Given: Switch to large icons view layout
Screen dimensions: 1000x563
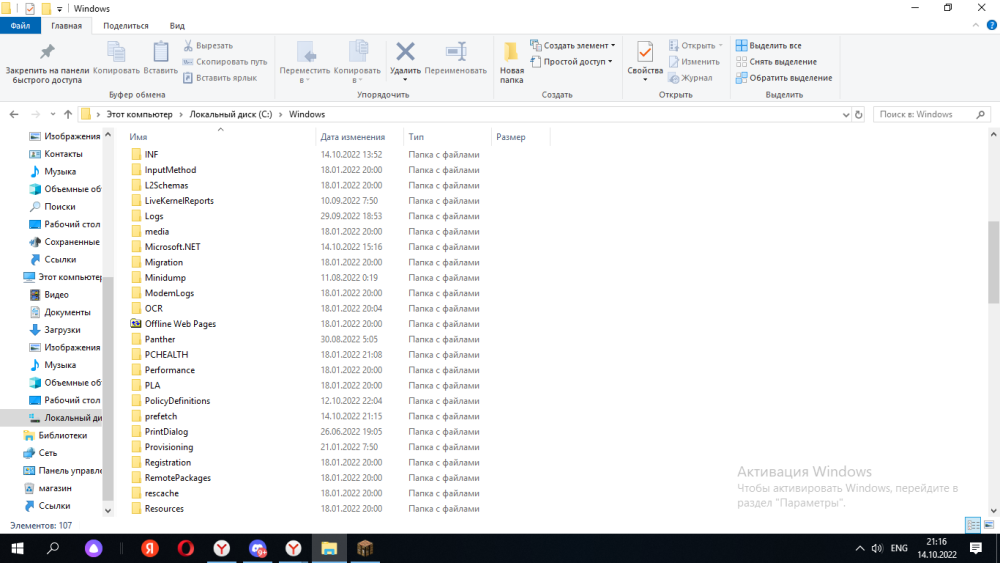Looking at the screenshot, I should [x=989, y=525].
